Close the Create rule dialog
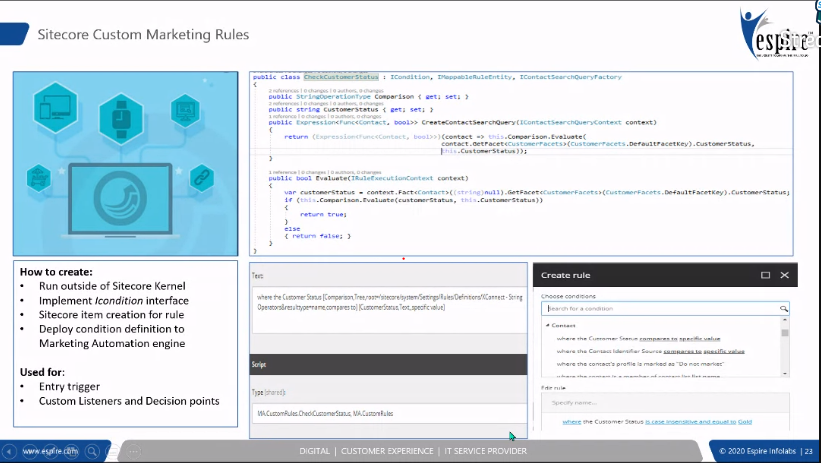Viewport: 821px width, 463px height. point(784,275)
